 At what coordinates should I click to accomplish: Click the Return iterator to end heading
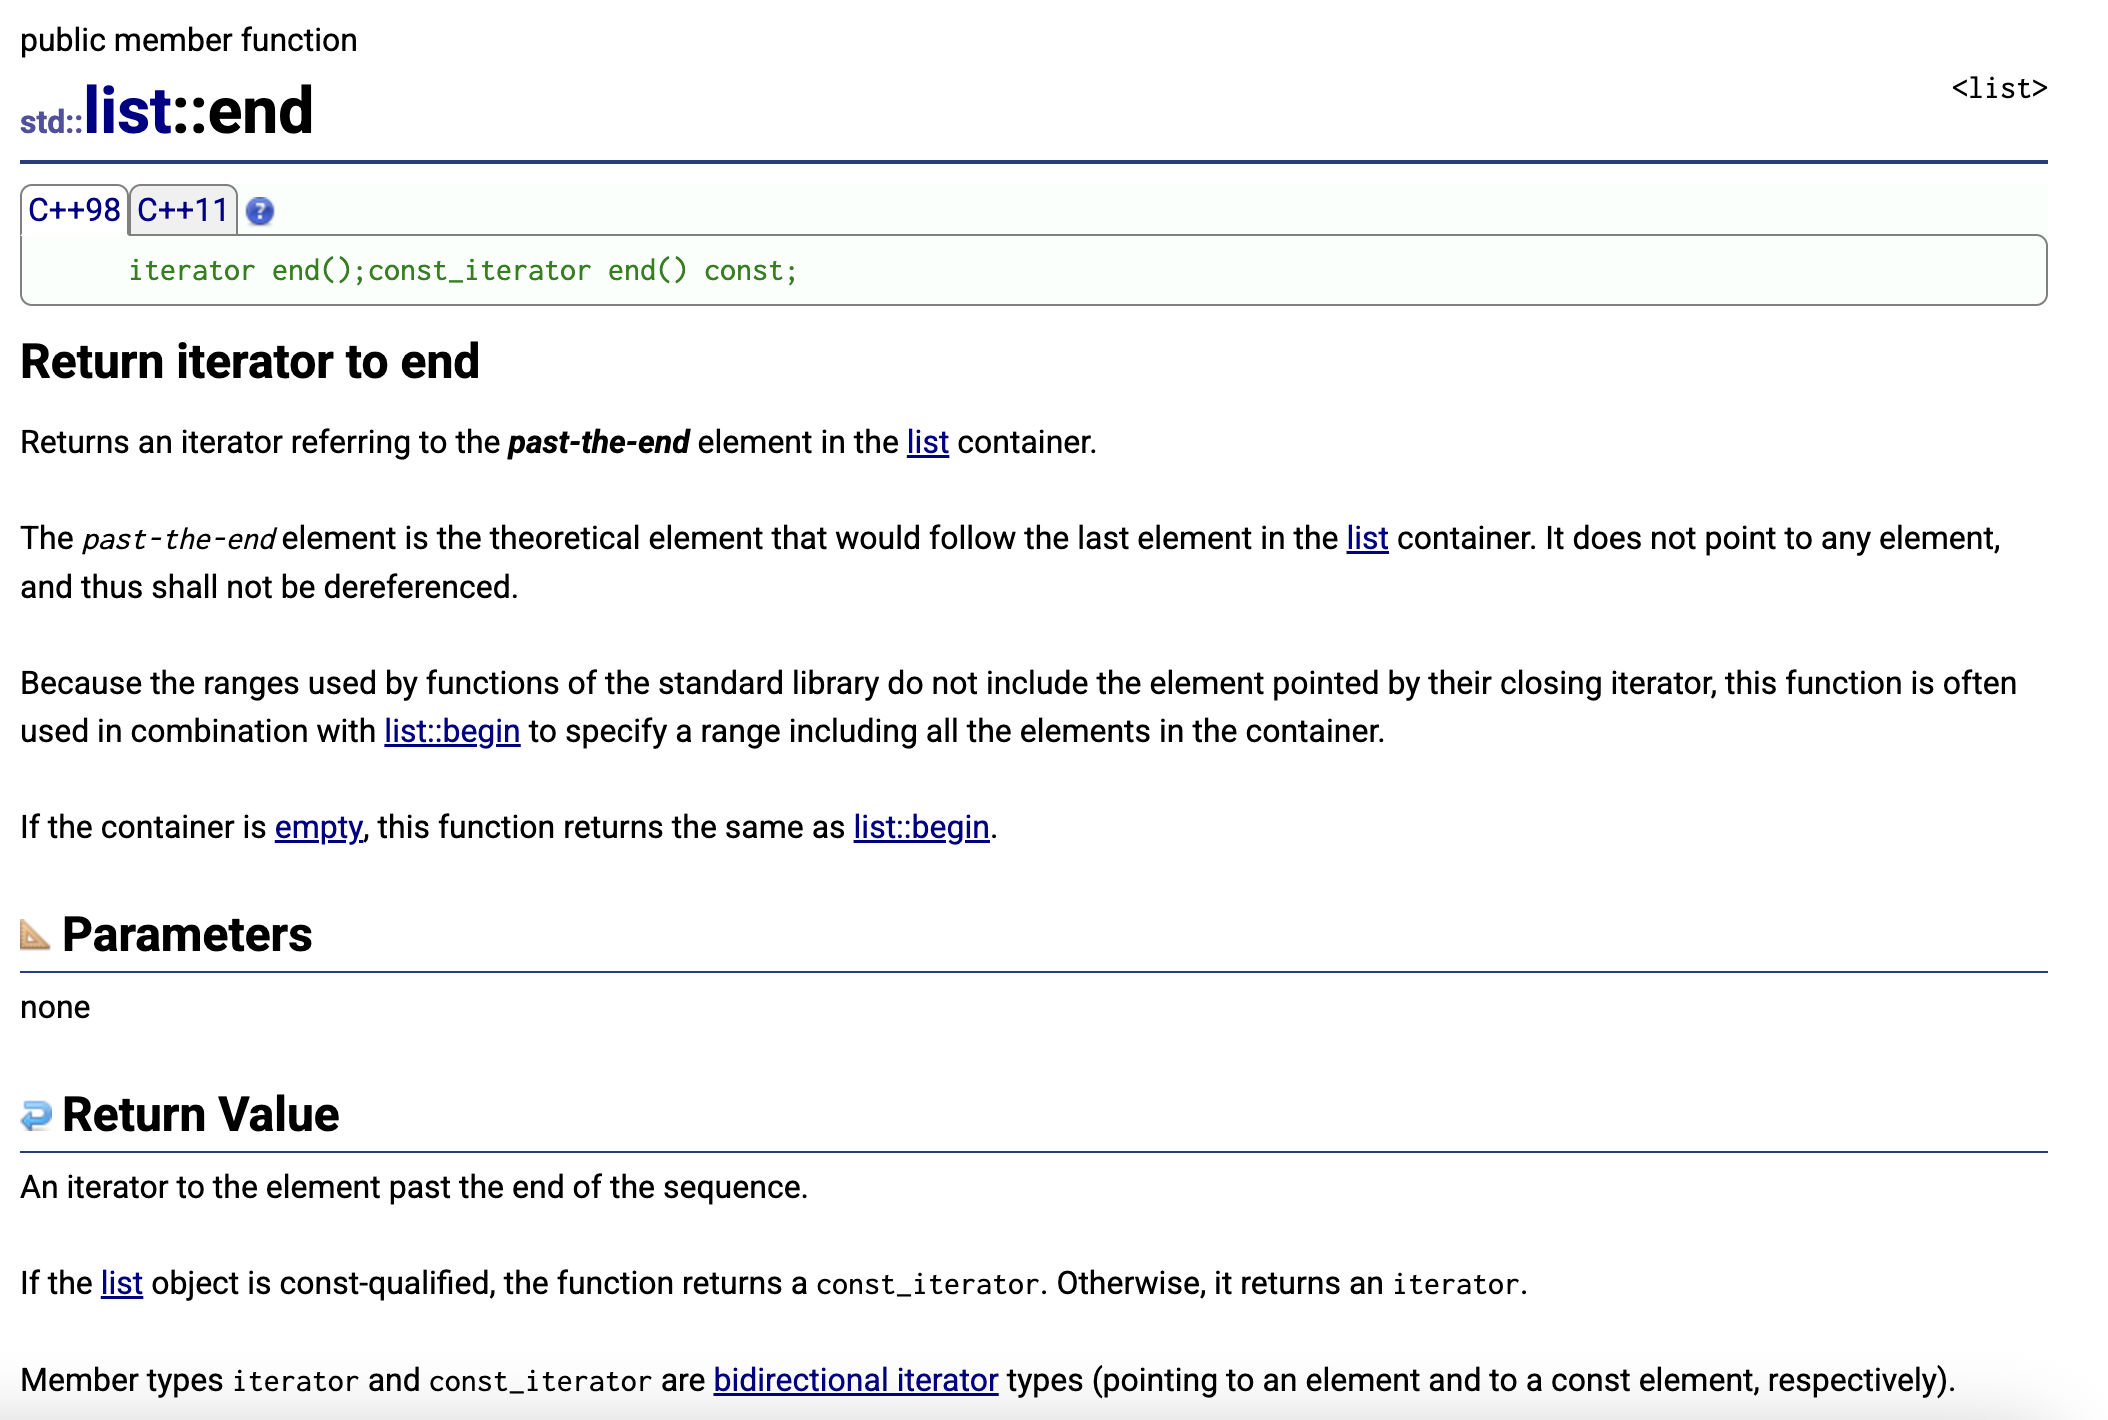250,361
